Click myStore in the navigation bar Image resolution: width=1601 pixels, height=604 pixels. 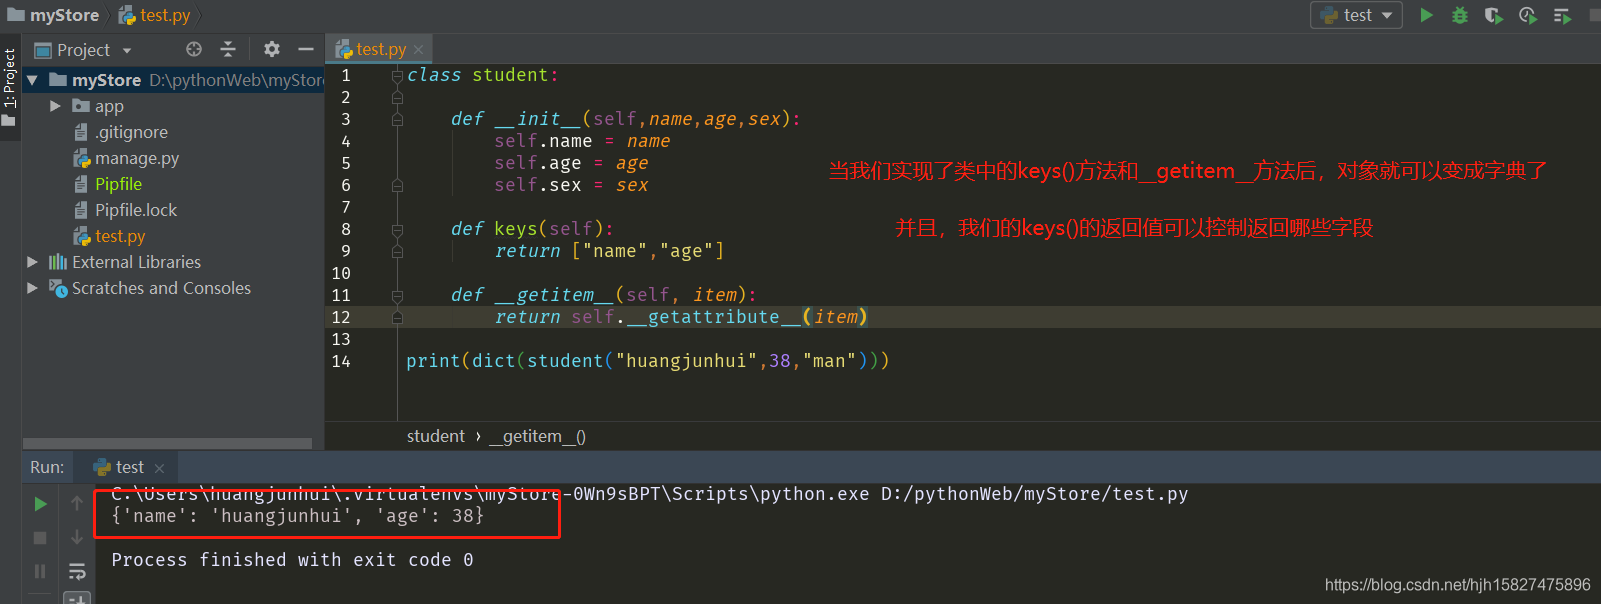(54, 15)
